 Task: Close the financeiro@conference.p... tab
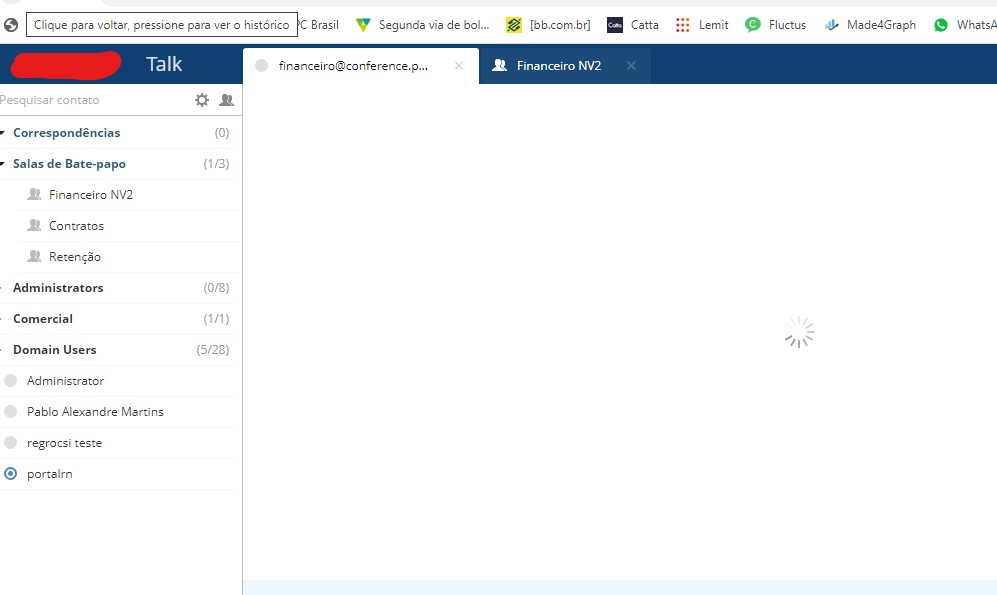(459, 65)
